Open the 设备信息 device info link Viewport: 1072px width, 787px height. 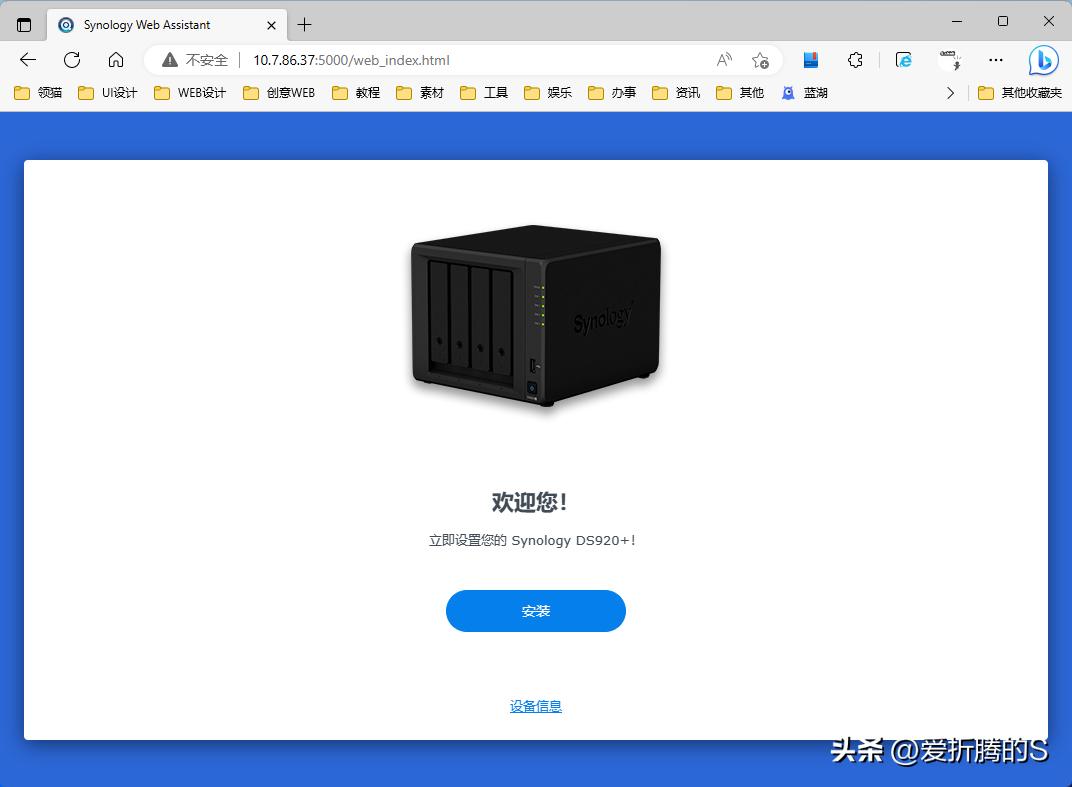(535, 705)
